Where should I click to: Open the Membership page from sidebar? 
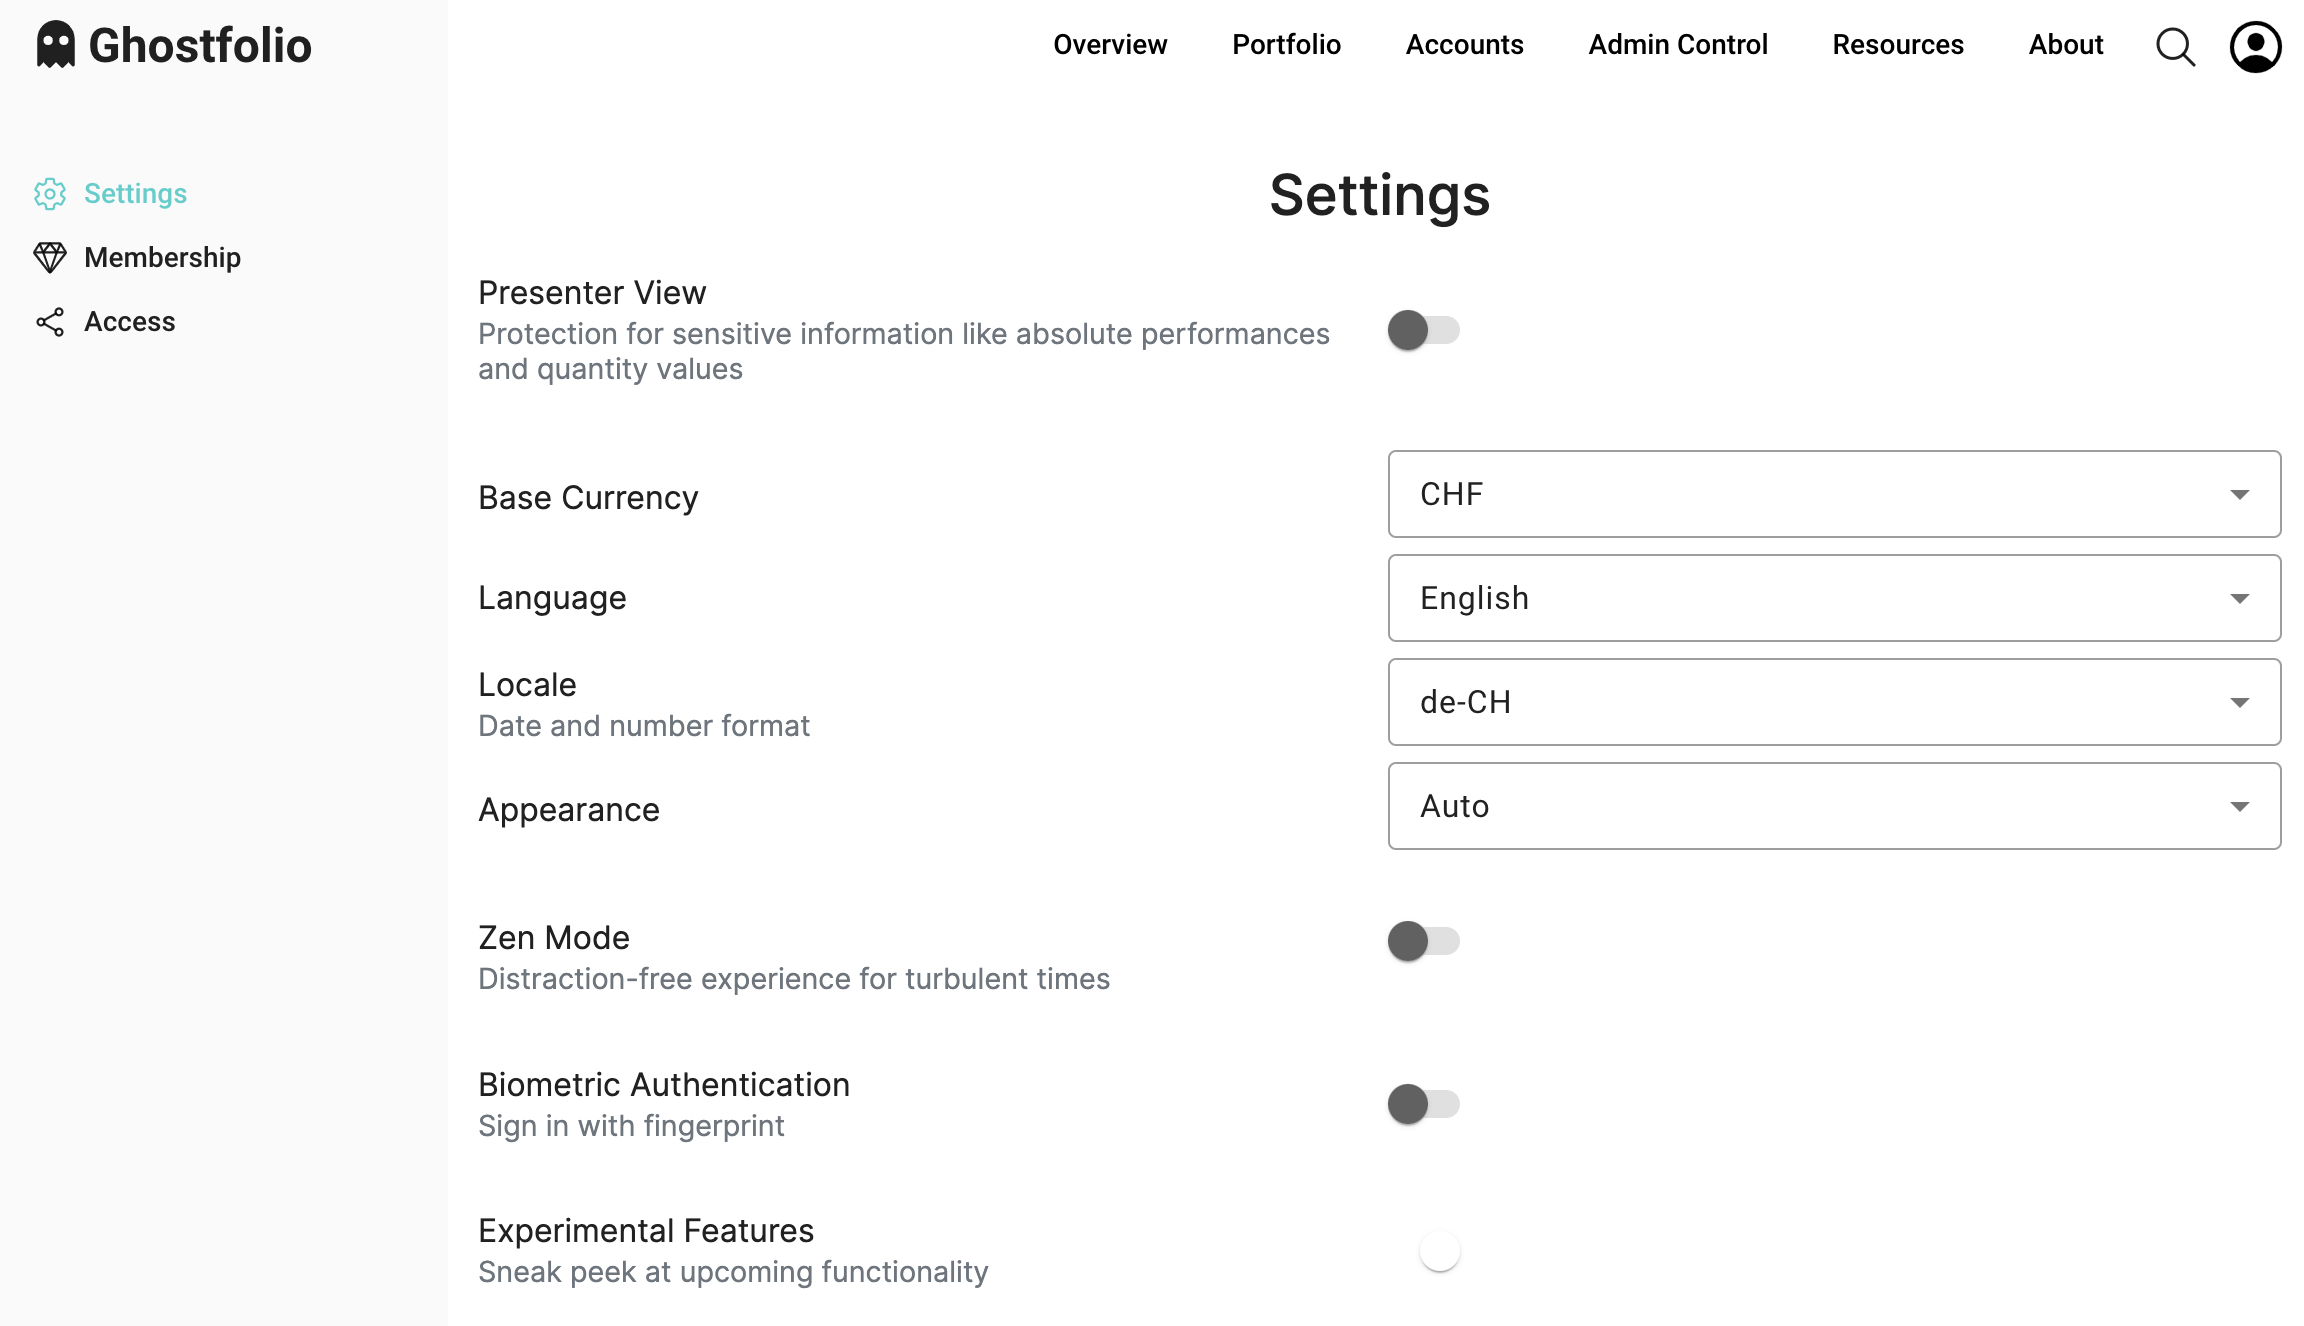tap(162, 257)
